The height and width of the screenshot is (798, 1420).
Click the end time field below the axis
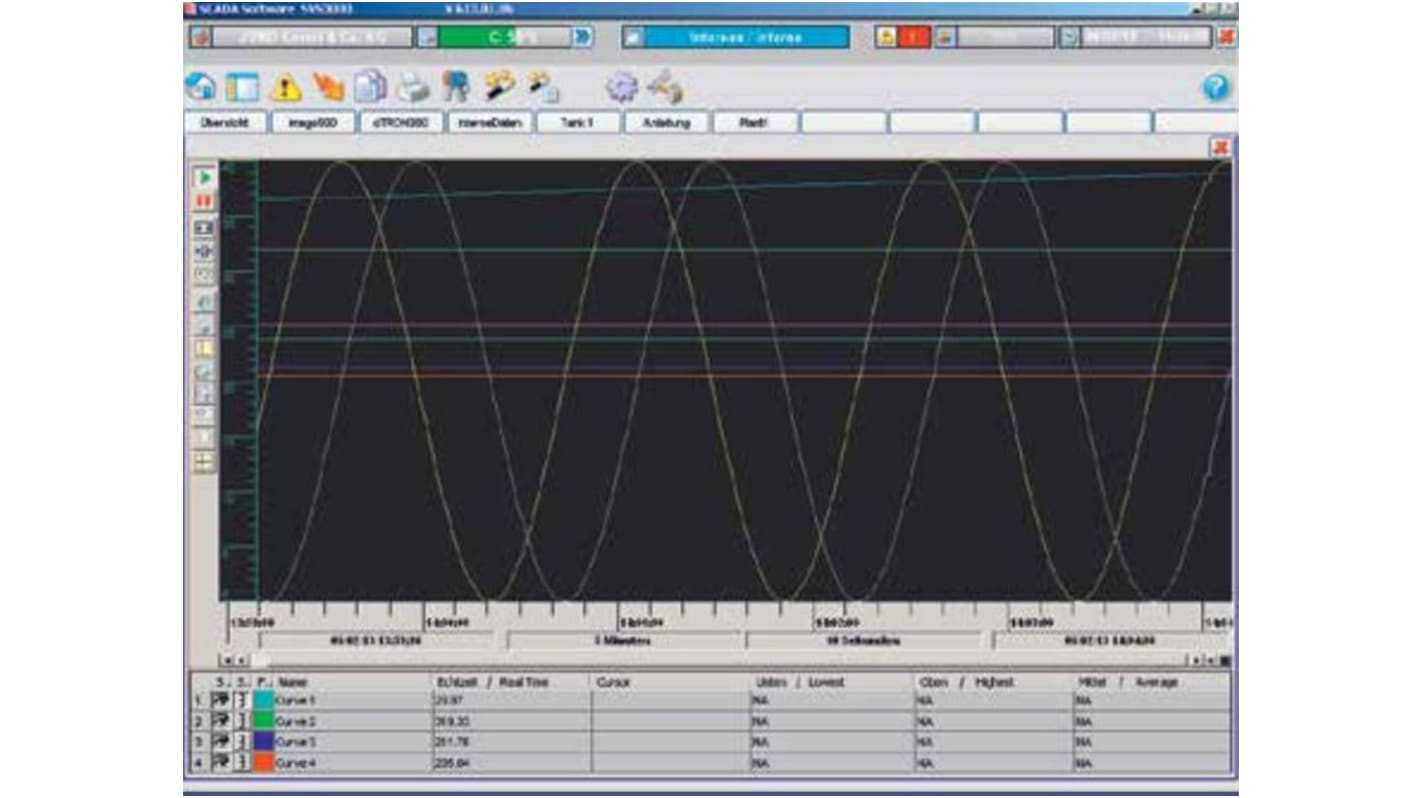click(x=1109, y=640)
